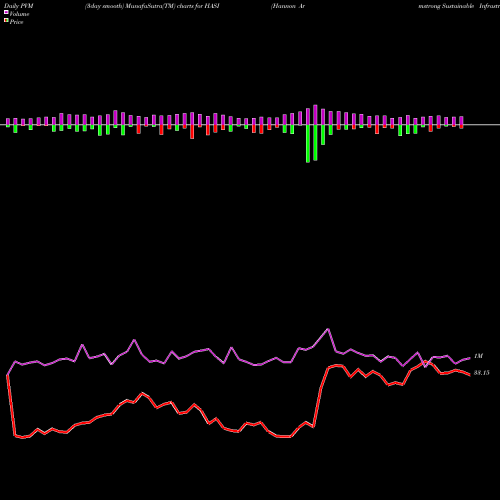
Task: Click the tallest green volume spike bar
Action: (x=308, y=144)
